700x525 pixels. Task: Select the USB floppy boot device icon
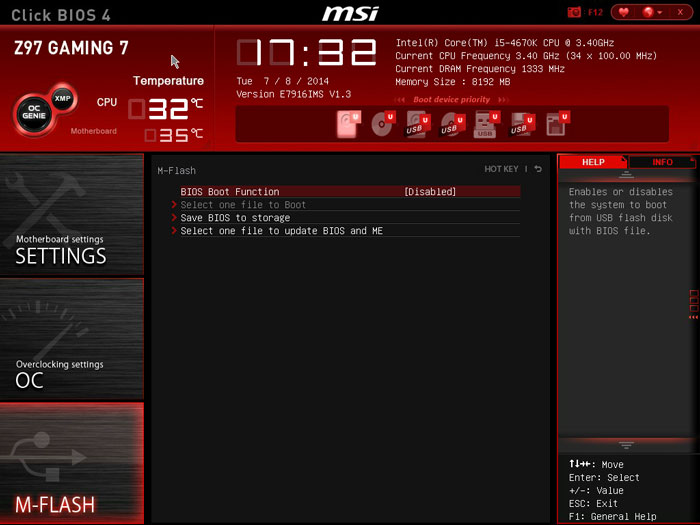click(521, 124)
